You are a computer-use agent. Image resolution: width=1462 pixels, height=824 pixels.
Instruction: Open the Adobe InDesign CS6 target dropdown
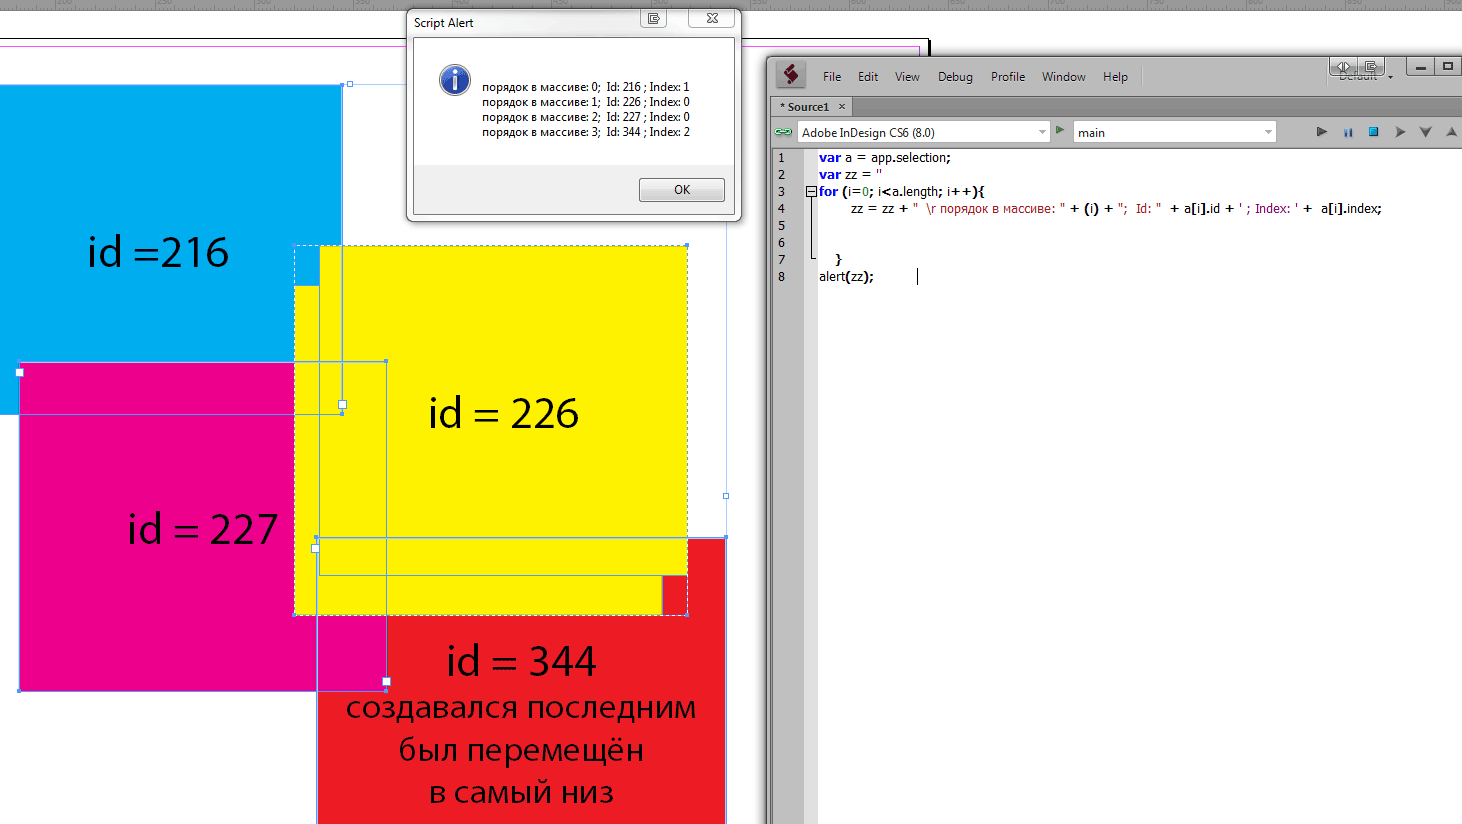[x=924, y=132]
